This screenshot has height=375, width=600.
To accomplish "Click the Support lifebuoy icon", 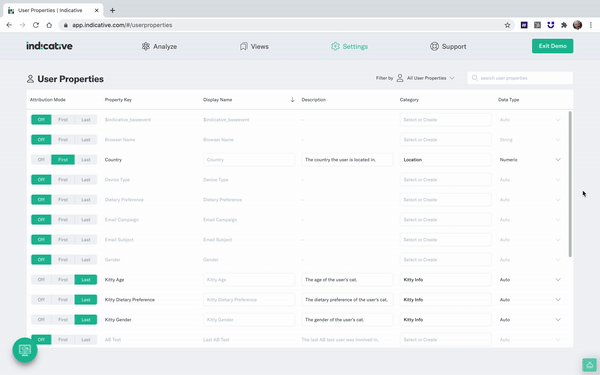I will 434,46.
